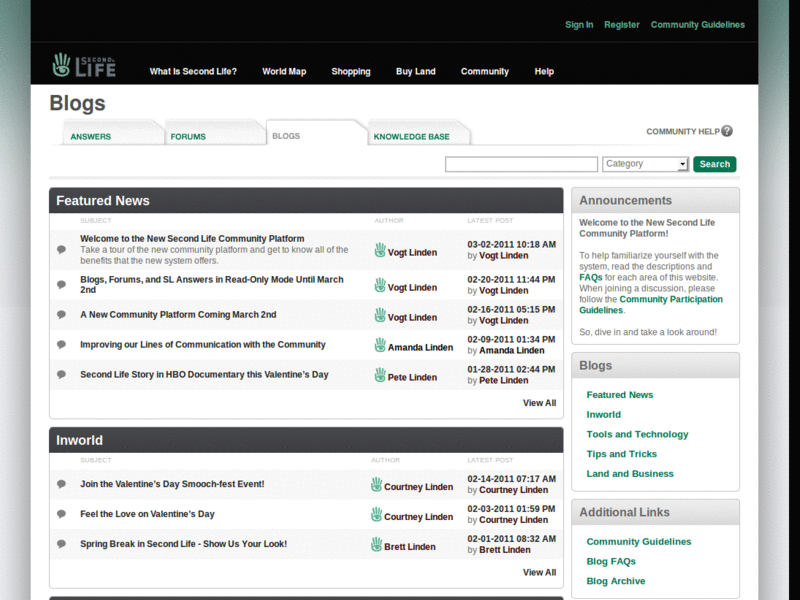The width and height of the screenshot is (800, 600).
Task: Open post 'Feel the Love on Valentine's Day'
Action: [x=147, y=514]
